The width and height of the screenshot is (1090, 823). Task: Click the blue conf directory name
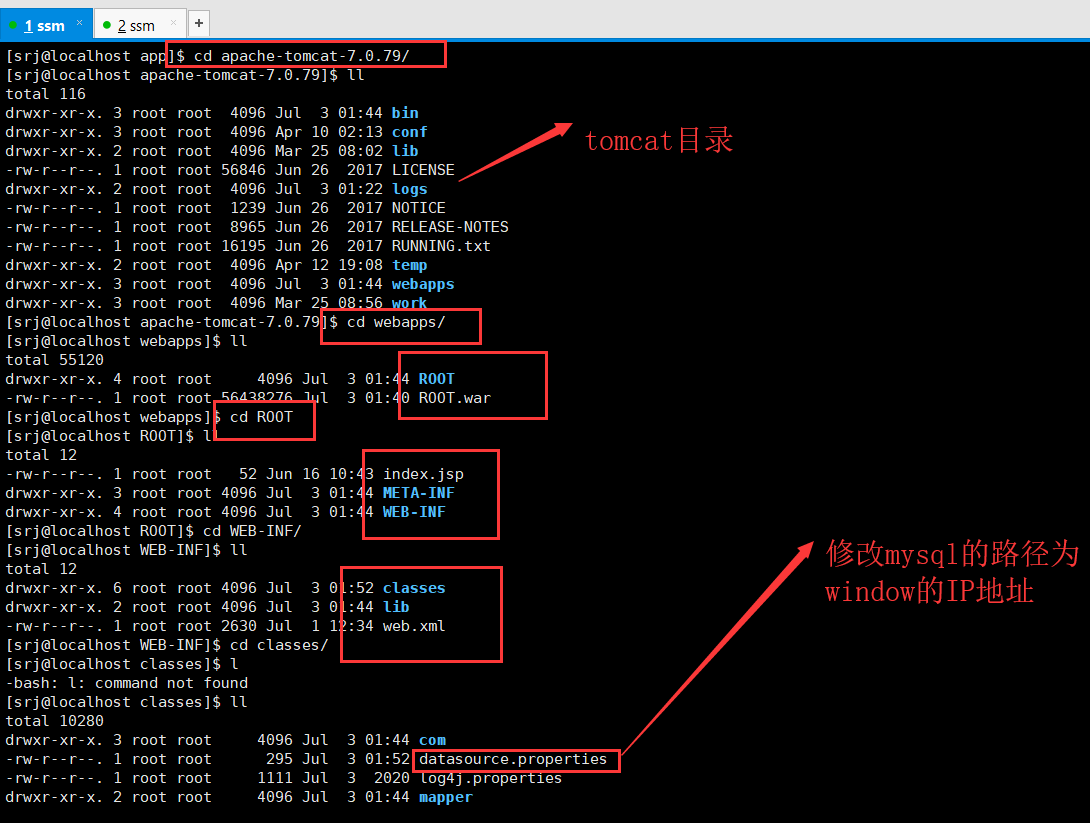point(410,131)
